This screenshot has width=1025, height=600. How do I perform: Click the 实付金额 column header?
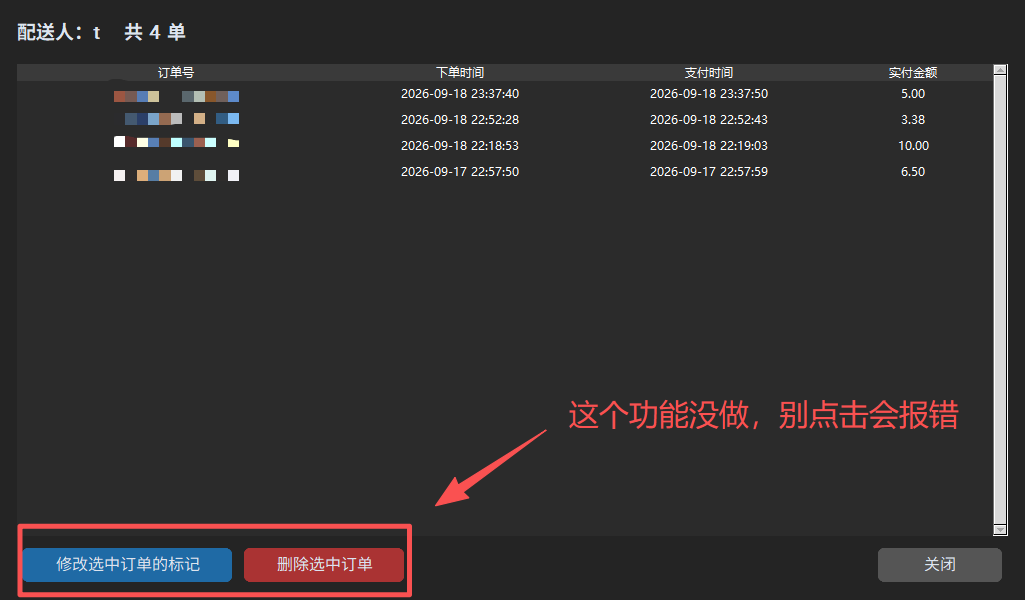913,73
